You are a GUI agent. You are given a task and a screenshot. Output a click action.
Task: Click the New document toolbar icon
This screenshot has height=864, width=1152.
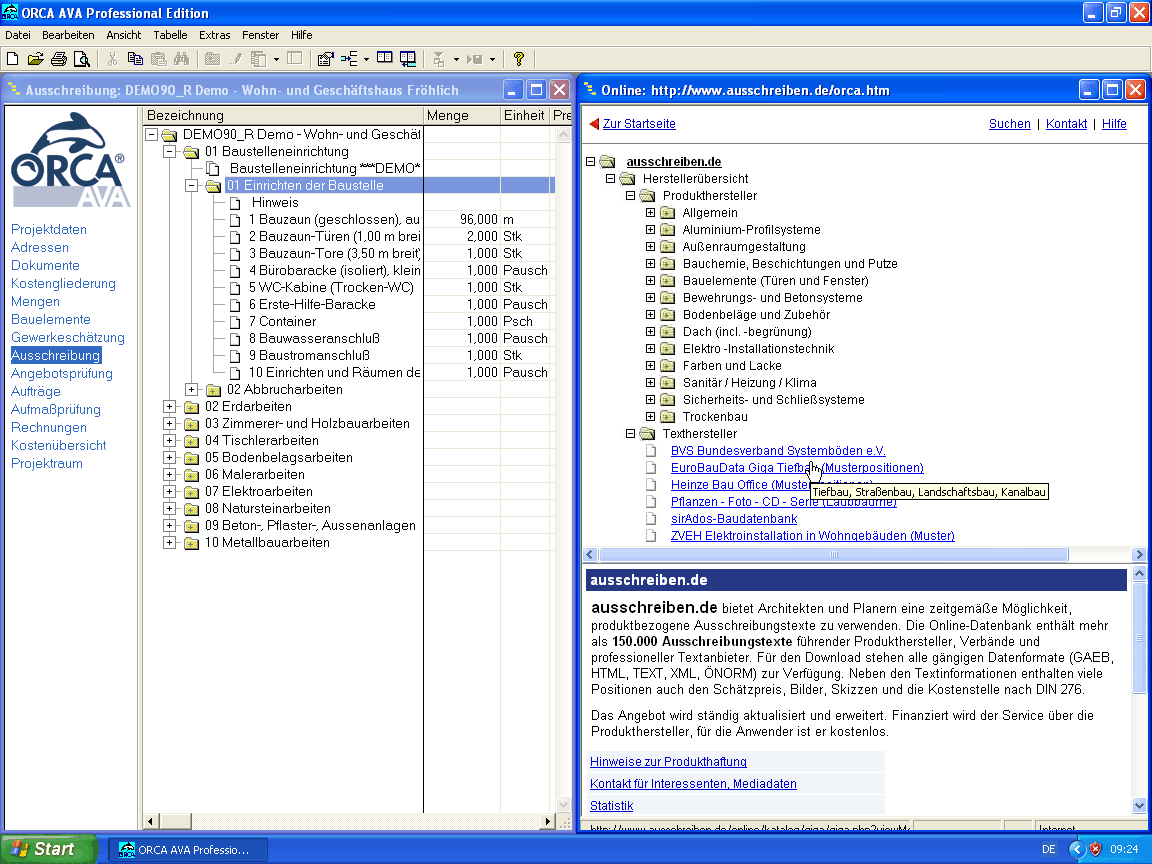pyautogui.click(x=13, y=59)
